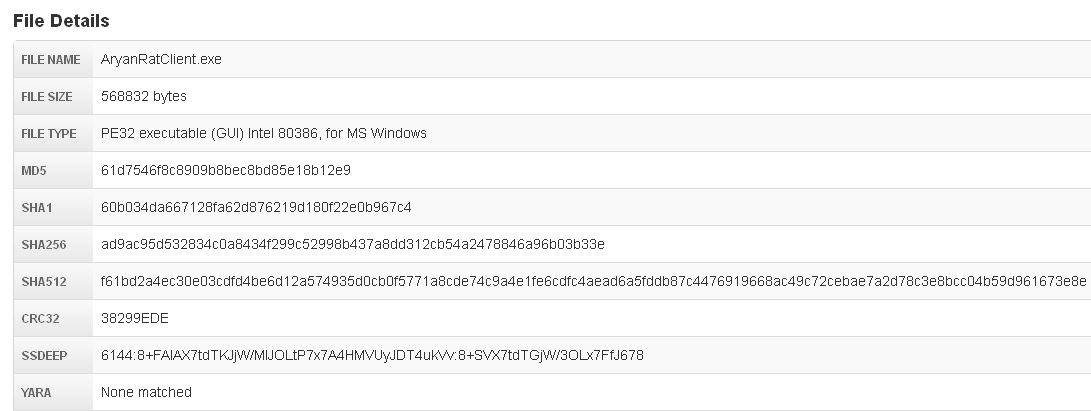
Task: Click the MD5 label cell
Action: click(x=35, y=171)
